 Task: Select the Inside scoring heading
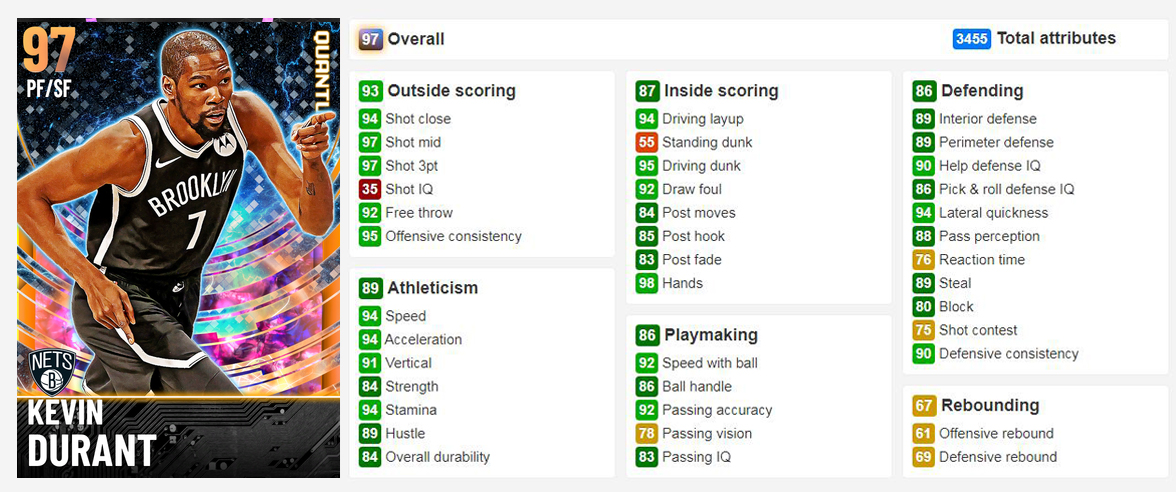721,91
